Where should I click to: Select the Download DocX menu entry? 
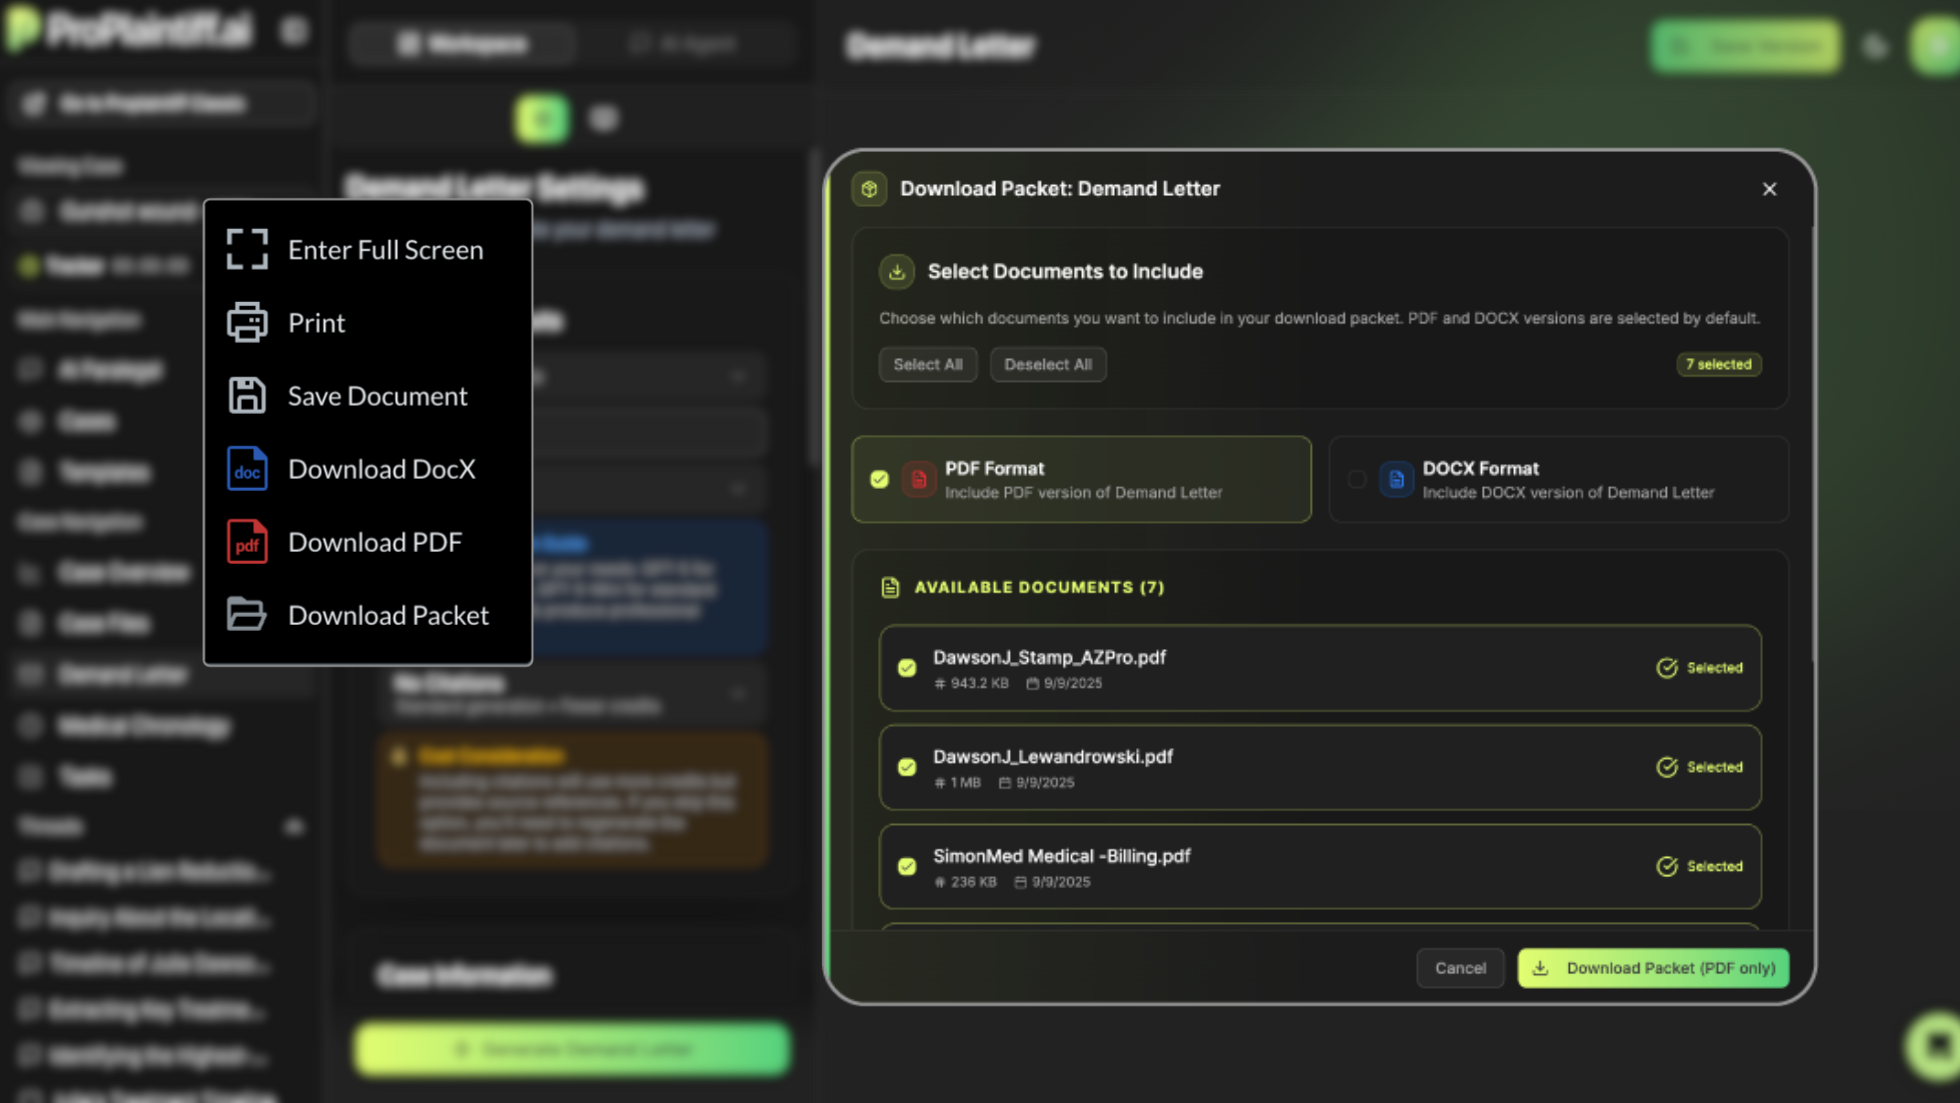(x=381, y=469)
